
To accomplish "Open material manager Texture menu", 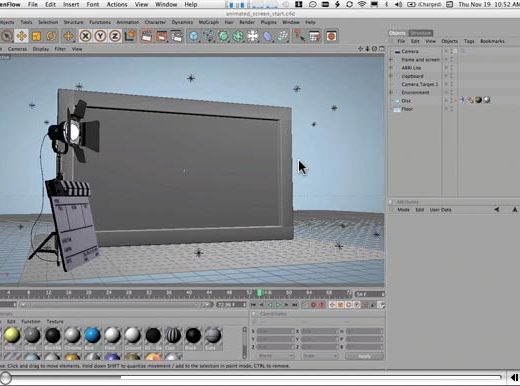I will click(x=55, y=321).
